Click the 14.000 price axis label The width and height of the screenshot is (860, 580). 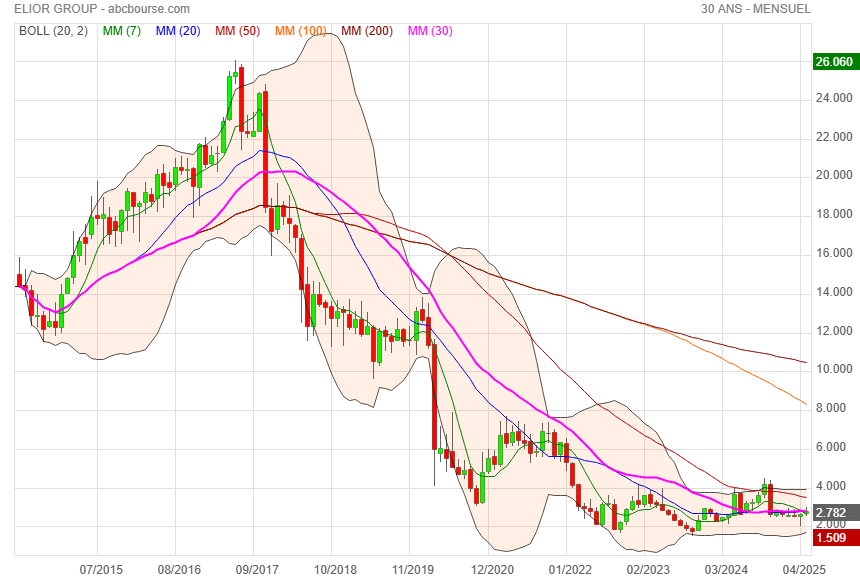coord(834,292)
